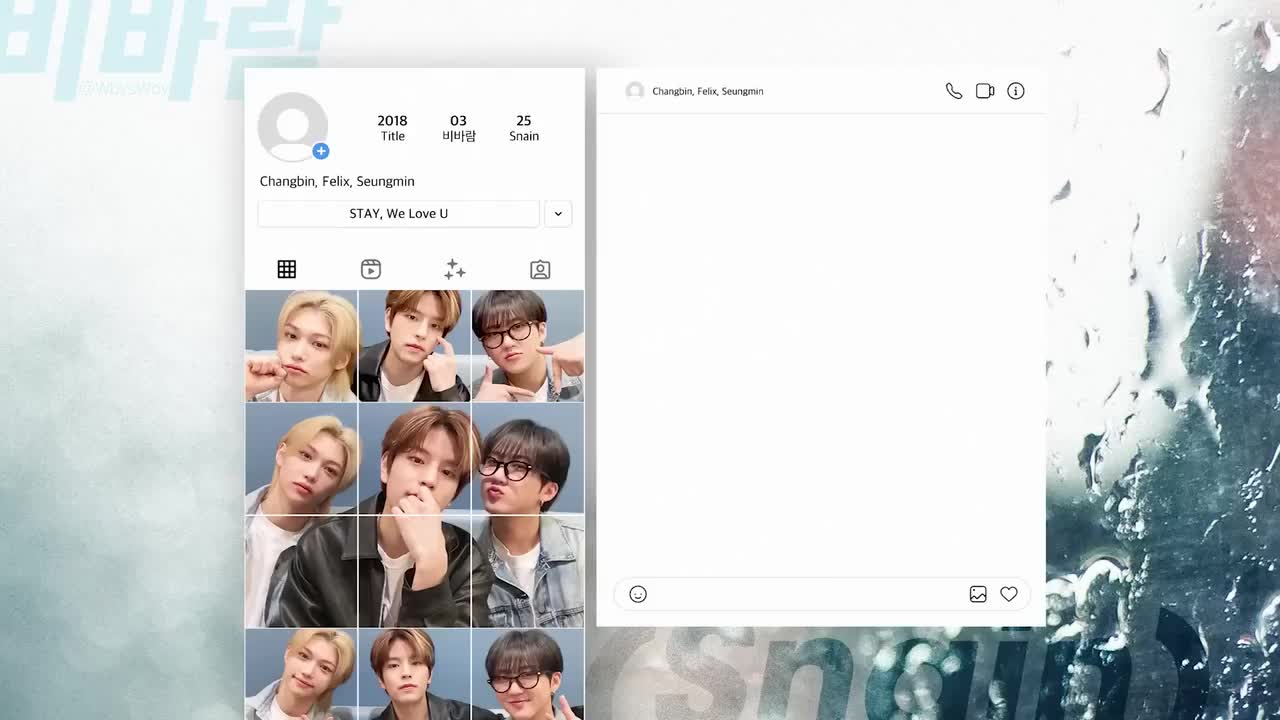Image resolution: width=1280 pixels, height=720 pixels.
Task: Send a heart from the message bar
Action: click(x=1009, y=595)
